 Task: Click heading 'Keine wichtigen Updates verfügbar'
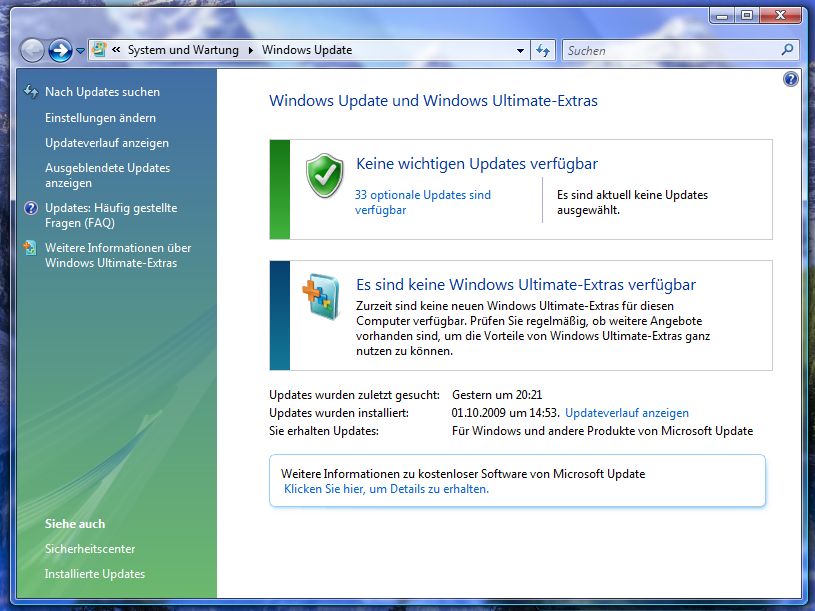tap(477, 164)
